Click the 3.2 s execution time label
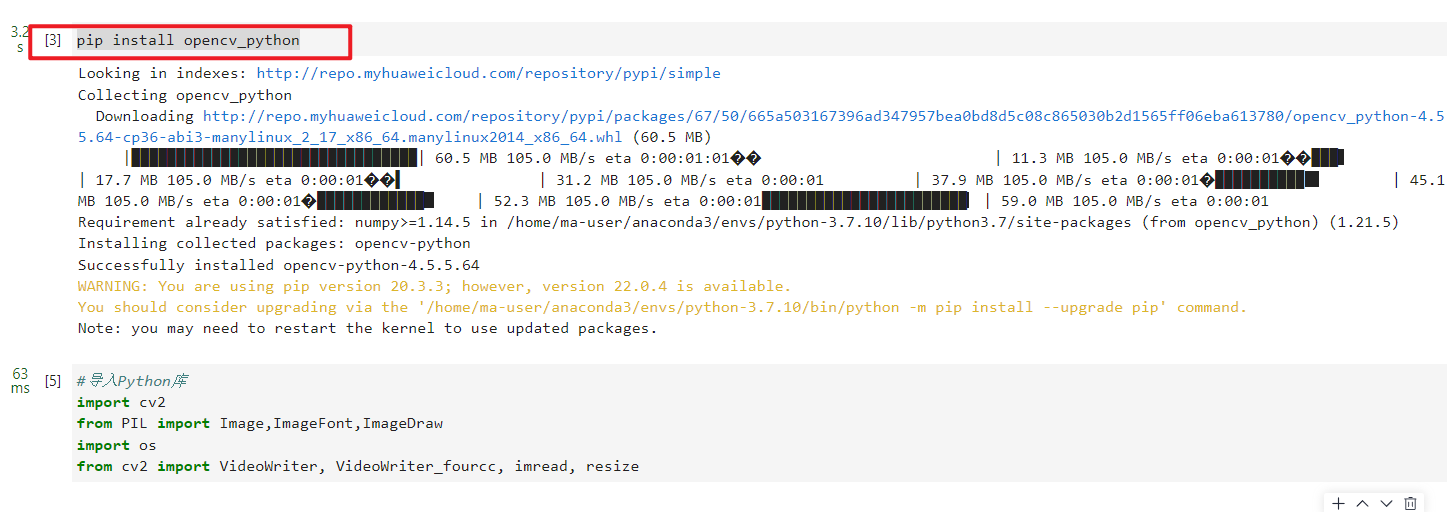 pyautogui.click(x=20, y=39)
